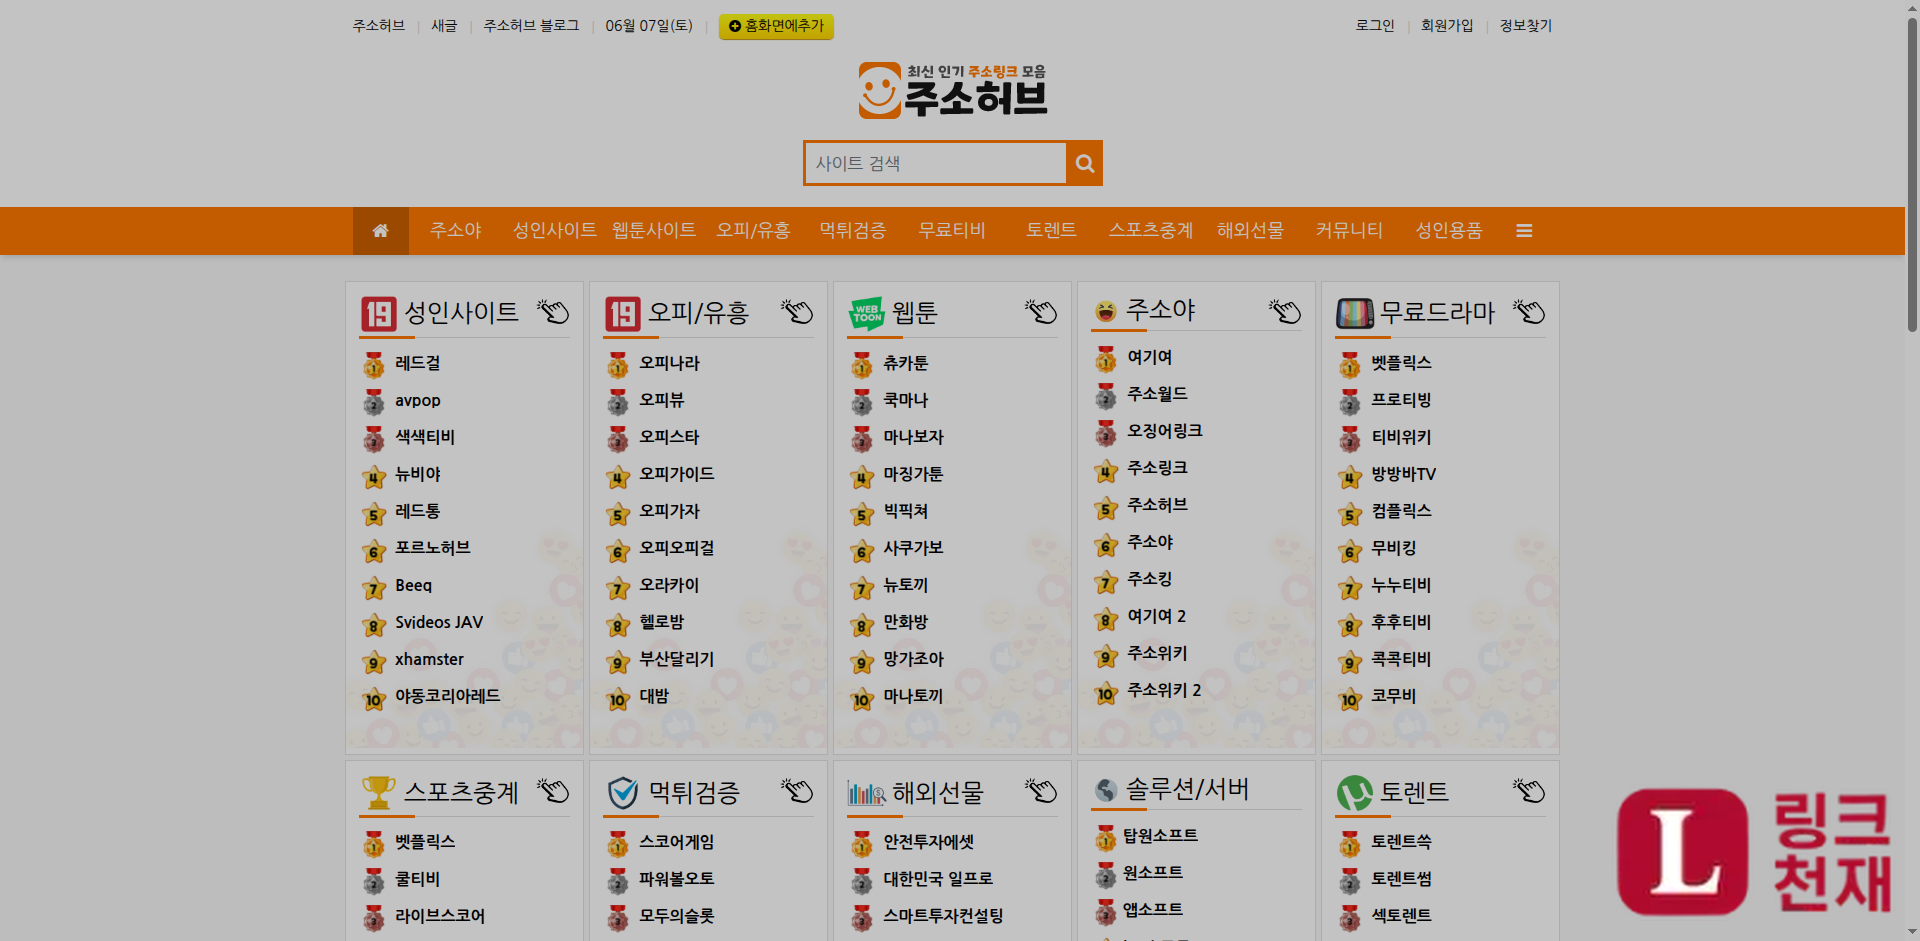Open the avpop link

418,401
